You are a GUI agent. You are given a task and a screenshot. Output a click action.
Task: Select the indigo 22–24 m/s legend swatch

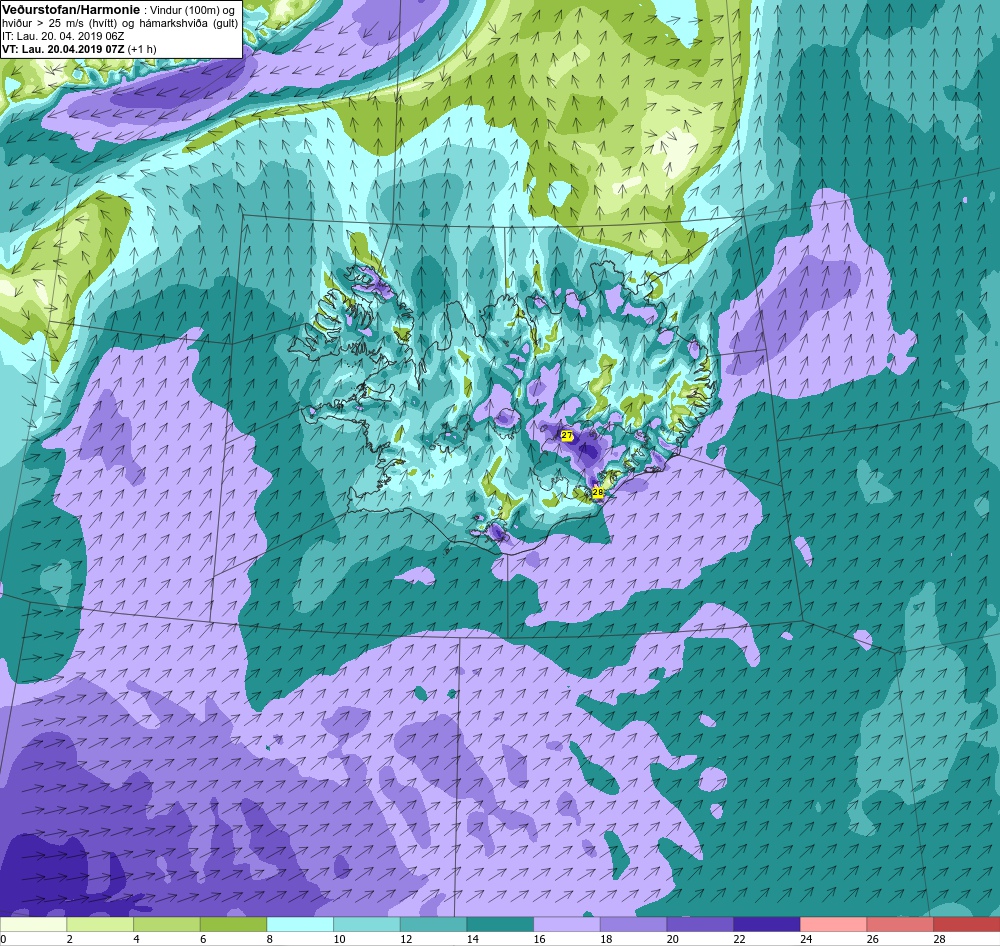(767, 924)
